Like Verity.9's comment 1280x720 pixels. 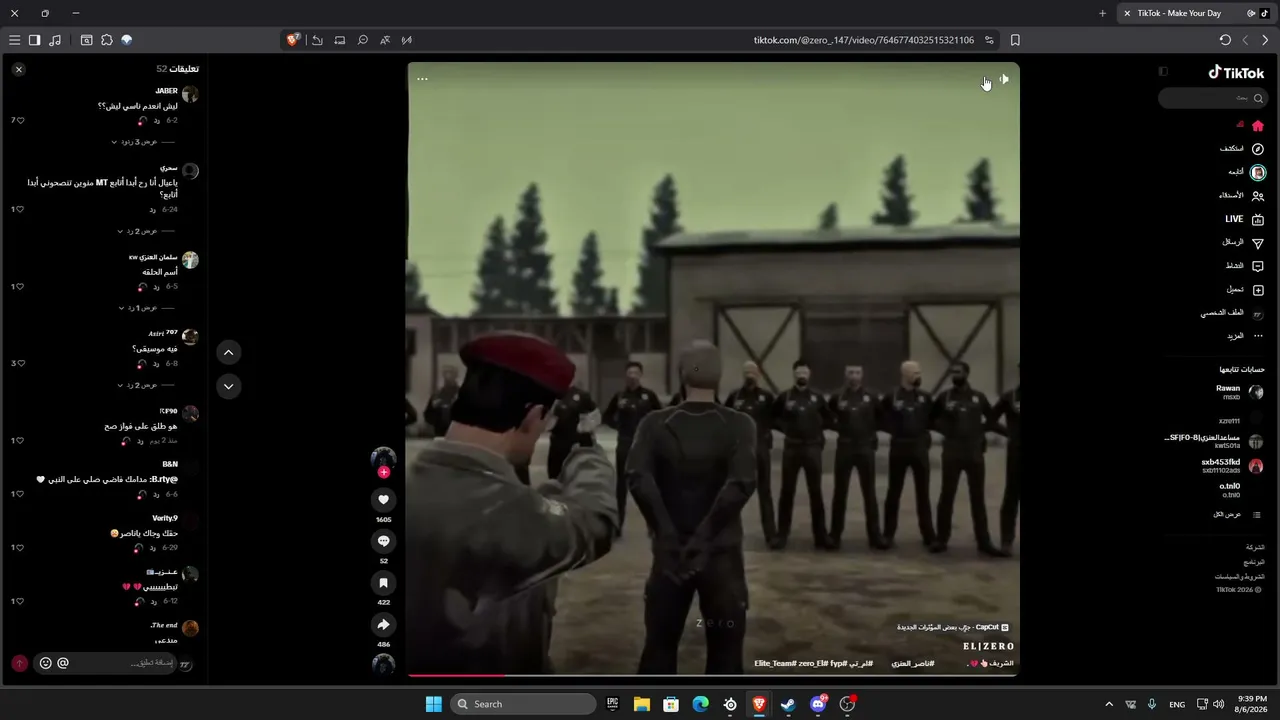(18, 548)
